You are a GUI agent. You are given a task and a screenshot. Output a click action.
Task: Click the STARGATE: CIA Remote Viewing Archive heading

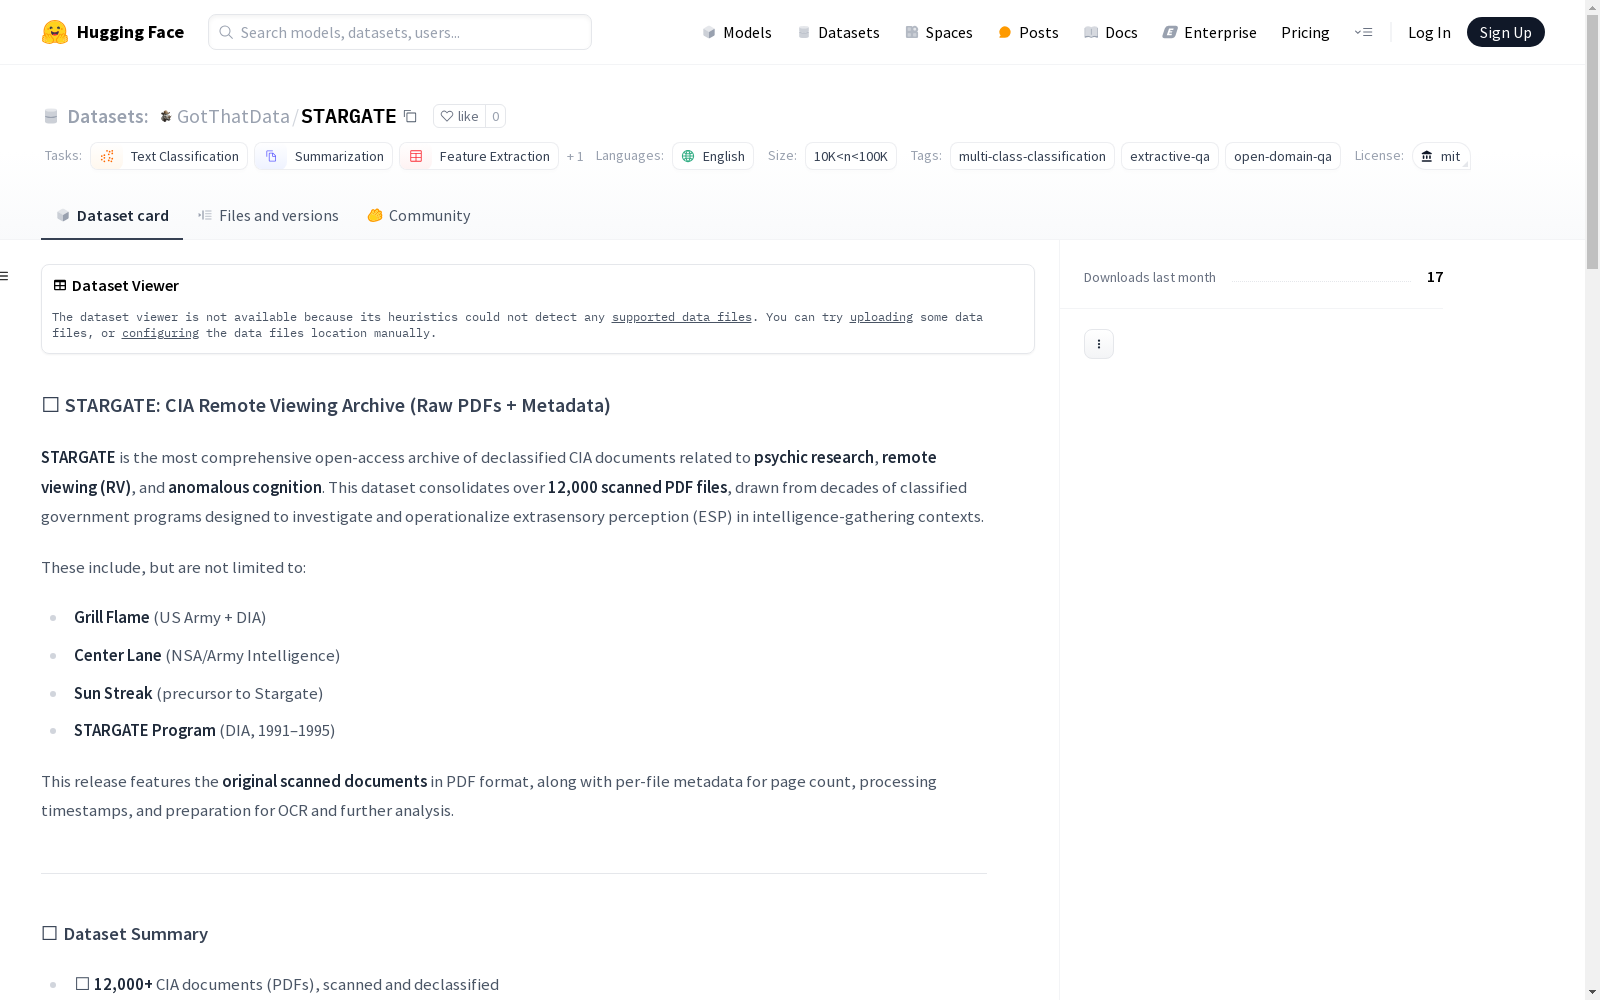[326, 405]
